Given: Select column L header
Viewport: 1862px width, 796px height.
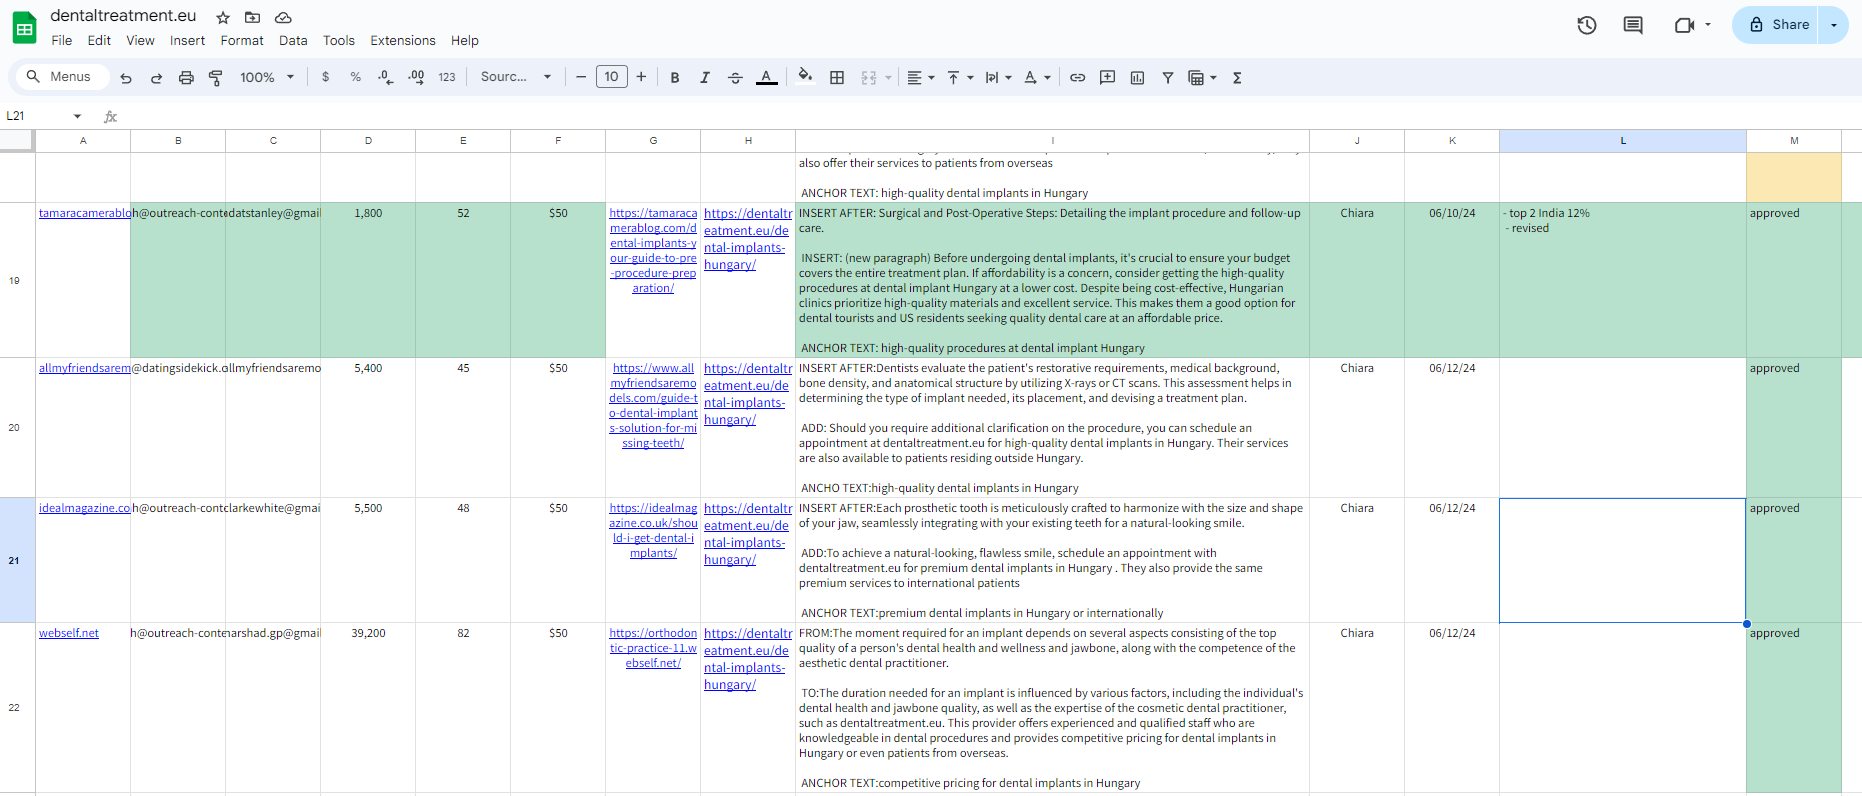Looking at the screenshot, I should (1623, 141).
